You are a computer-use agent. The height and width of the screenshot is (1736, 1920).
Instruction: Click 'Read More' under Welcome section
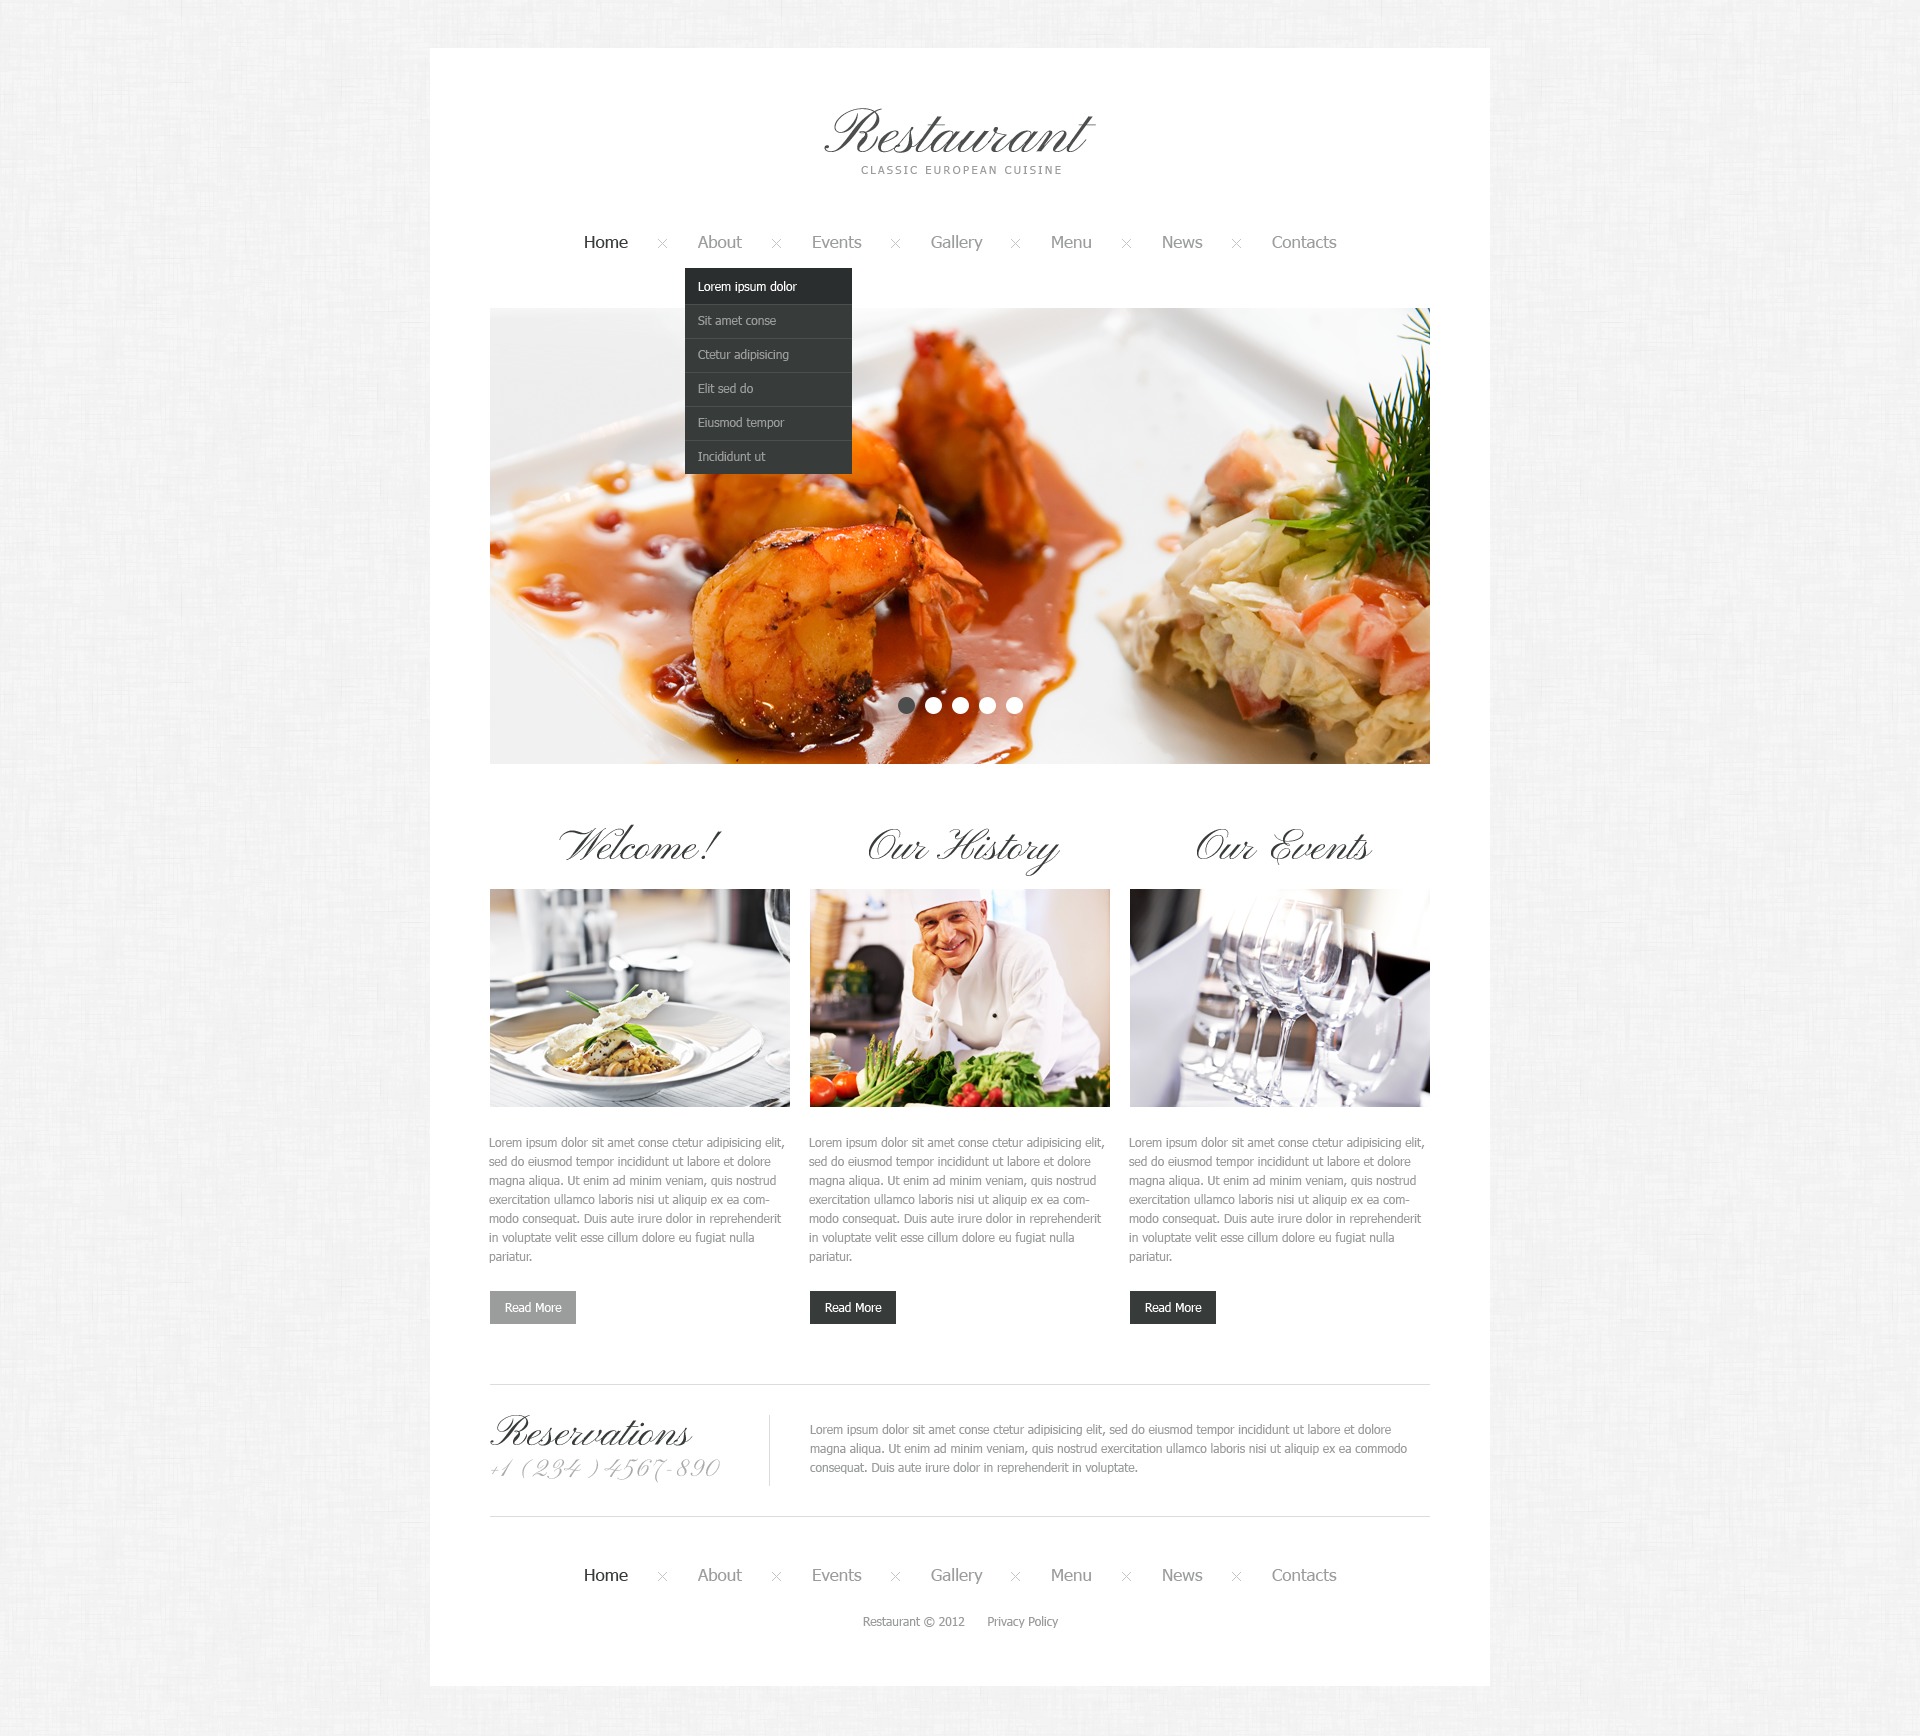pyautogui.click(x=532, y=1308)
